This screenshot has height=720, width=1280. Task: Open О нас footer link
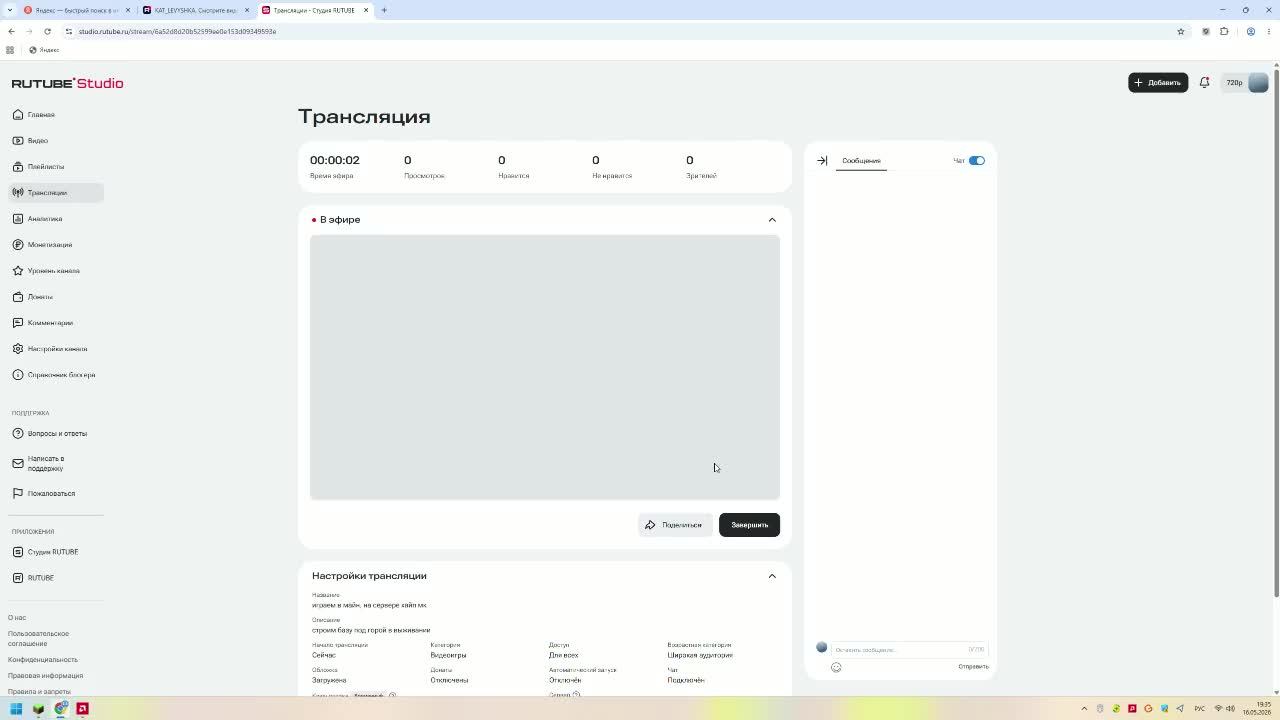17,617
